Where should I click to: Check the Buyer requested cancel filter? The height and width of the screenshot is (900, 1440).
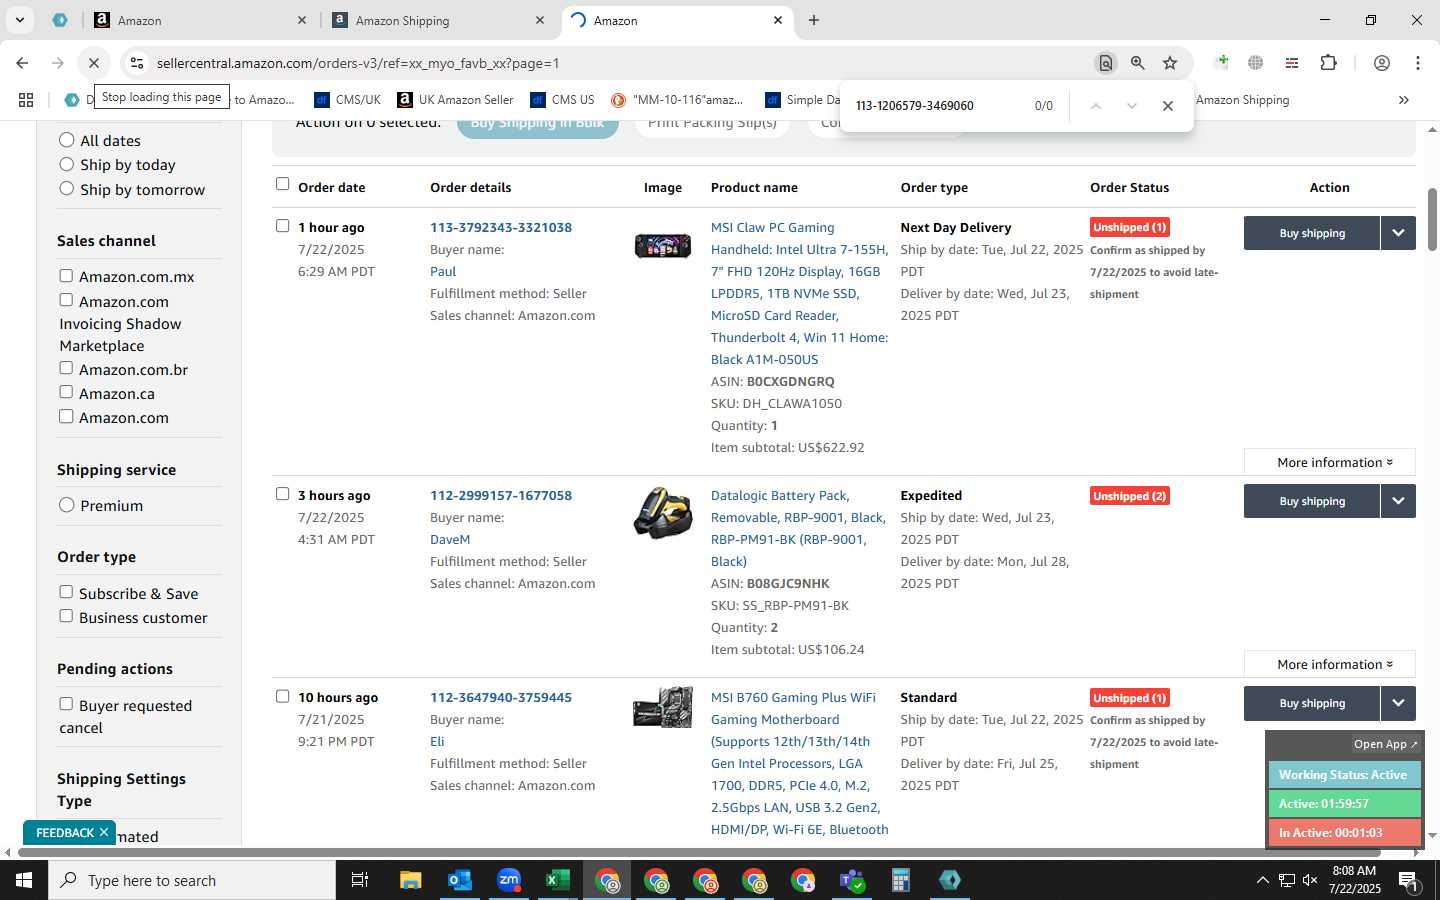66,704
